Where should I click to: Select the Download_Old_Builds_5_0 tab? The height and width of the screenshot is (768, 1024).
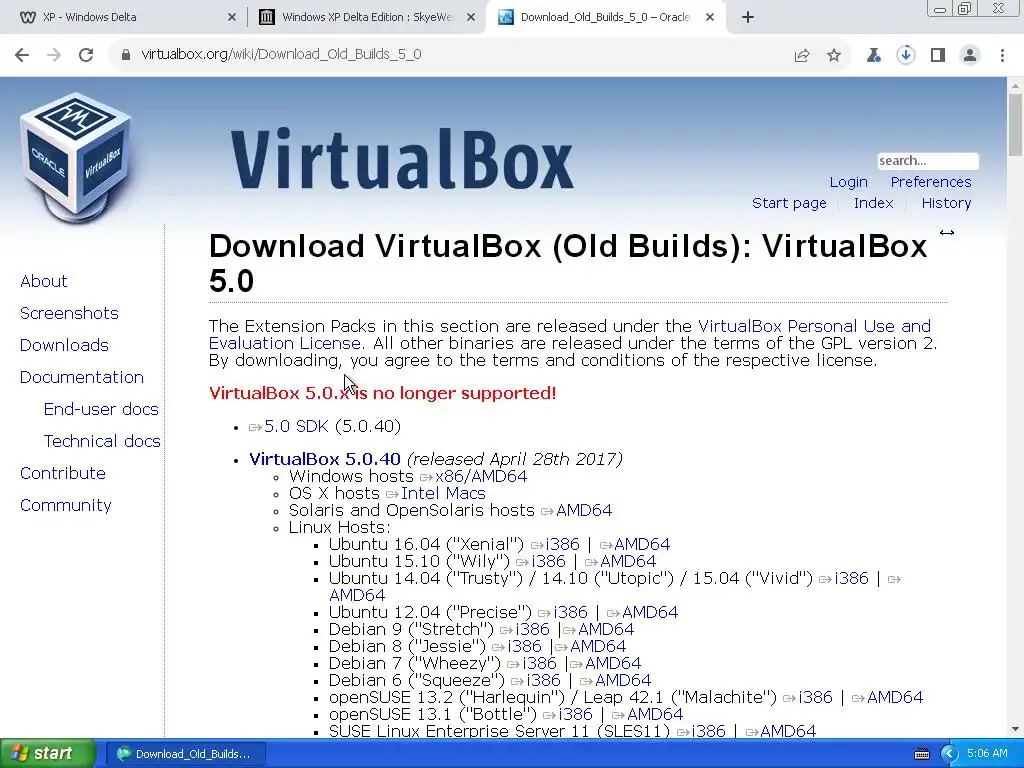(605, 18)
